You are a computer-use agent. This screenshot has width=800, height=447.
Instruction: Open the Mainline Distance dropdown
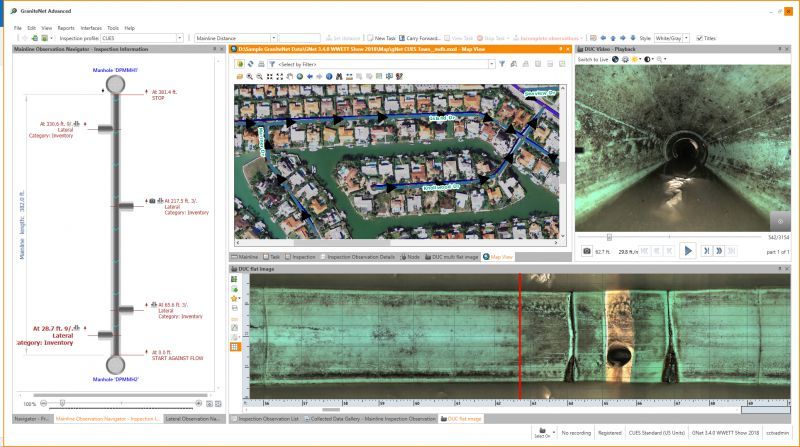pos(272,38)
